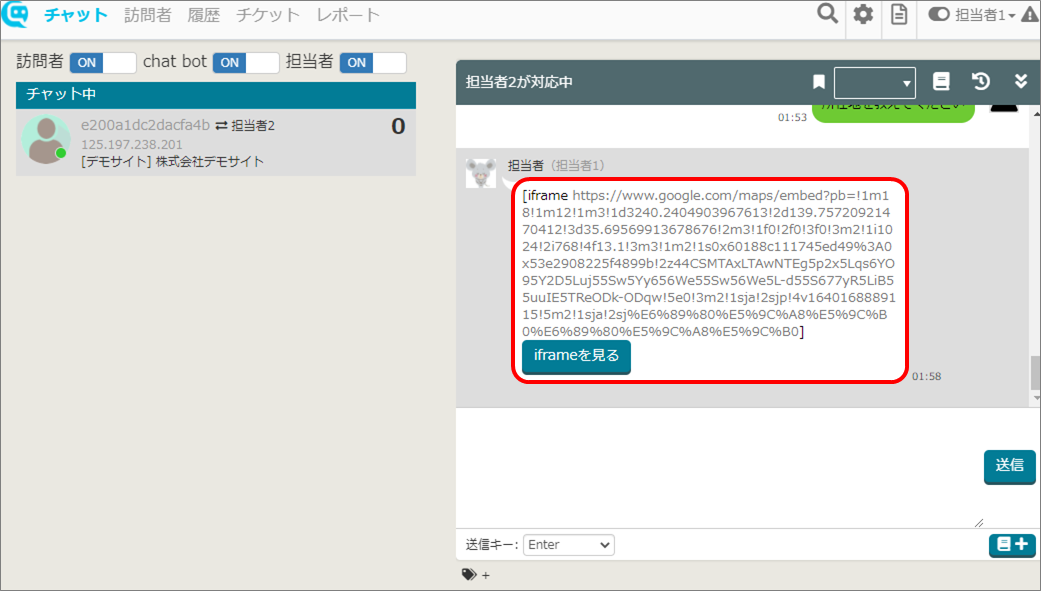Open the Google Maps embed URL link
This screenshot has width=1041, height=591.
708,264
